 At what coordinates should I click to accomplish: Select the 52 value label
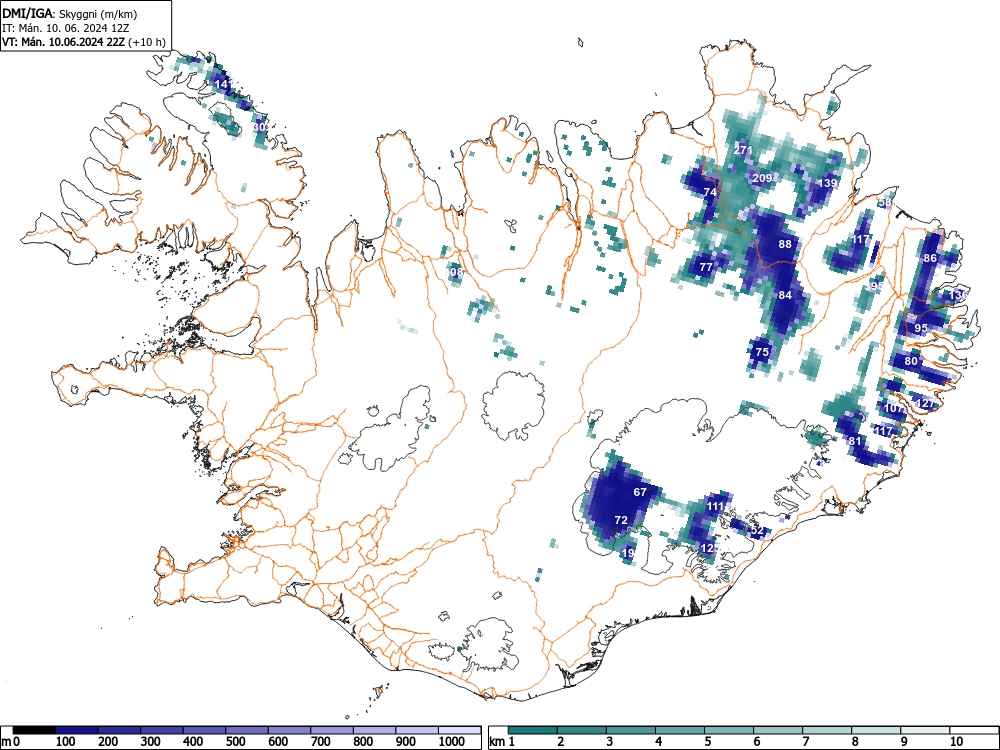(x=758, y=531)
